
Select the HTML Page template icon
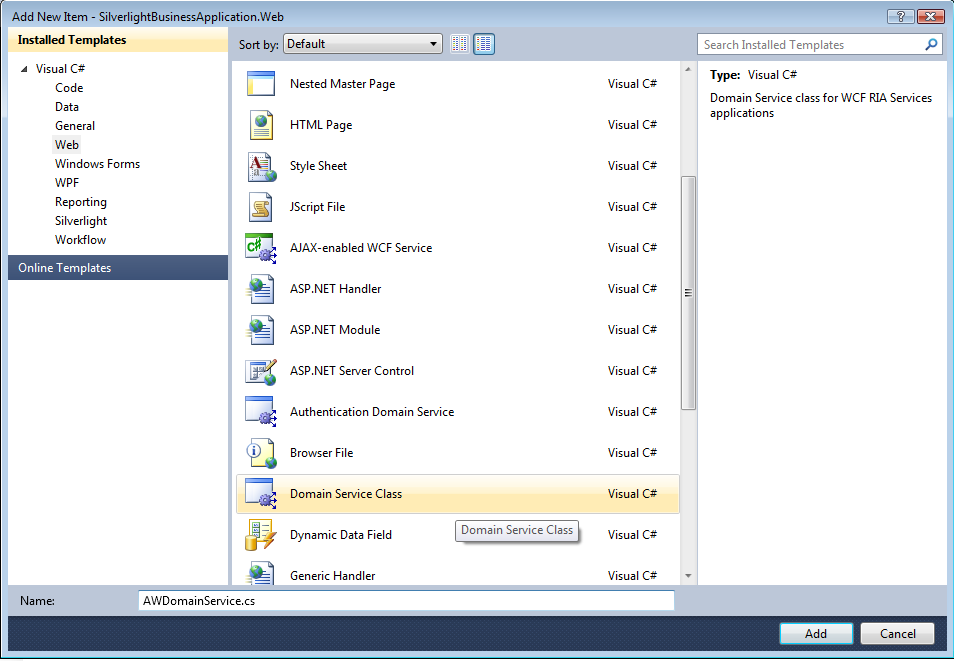(x=261, y=125)
